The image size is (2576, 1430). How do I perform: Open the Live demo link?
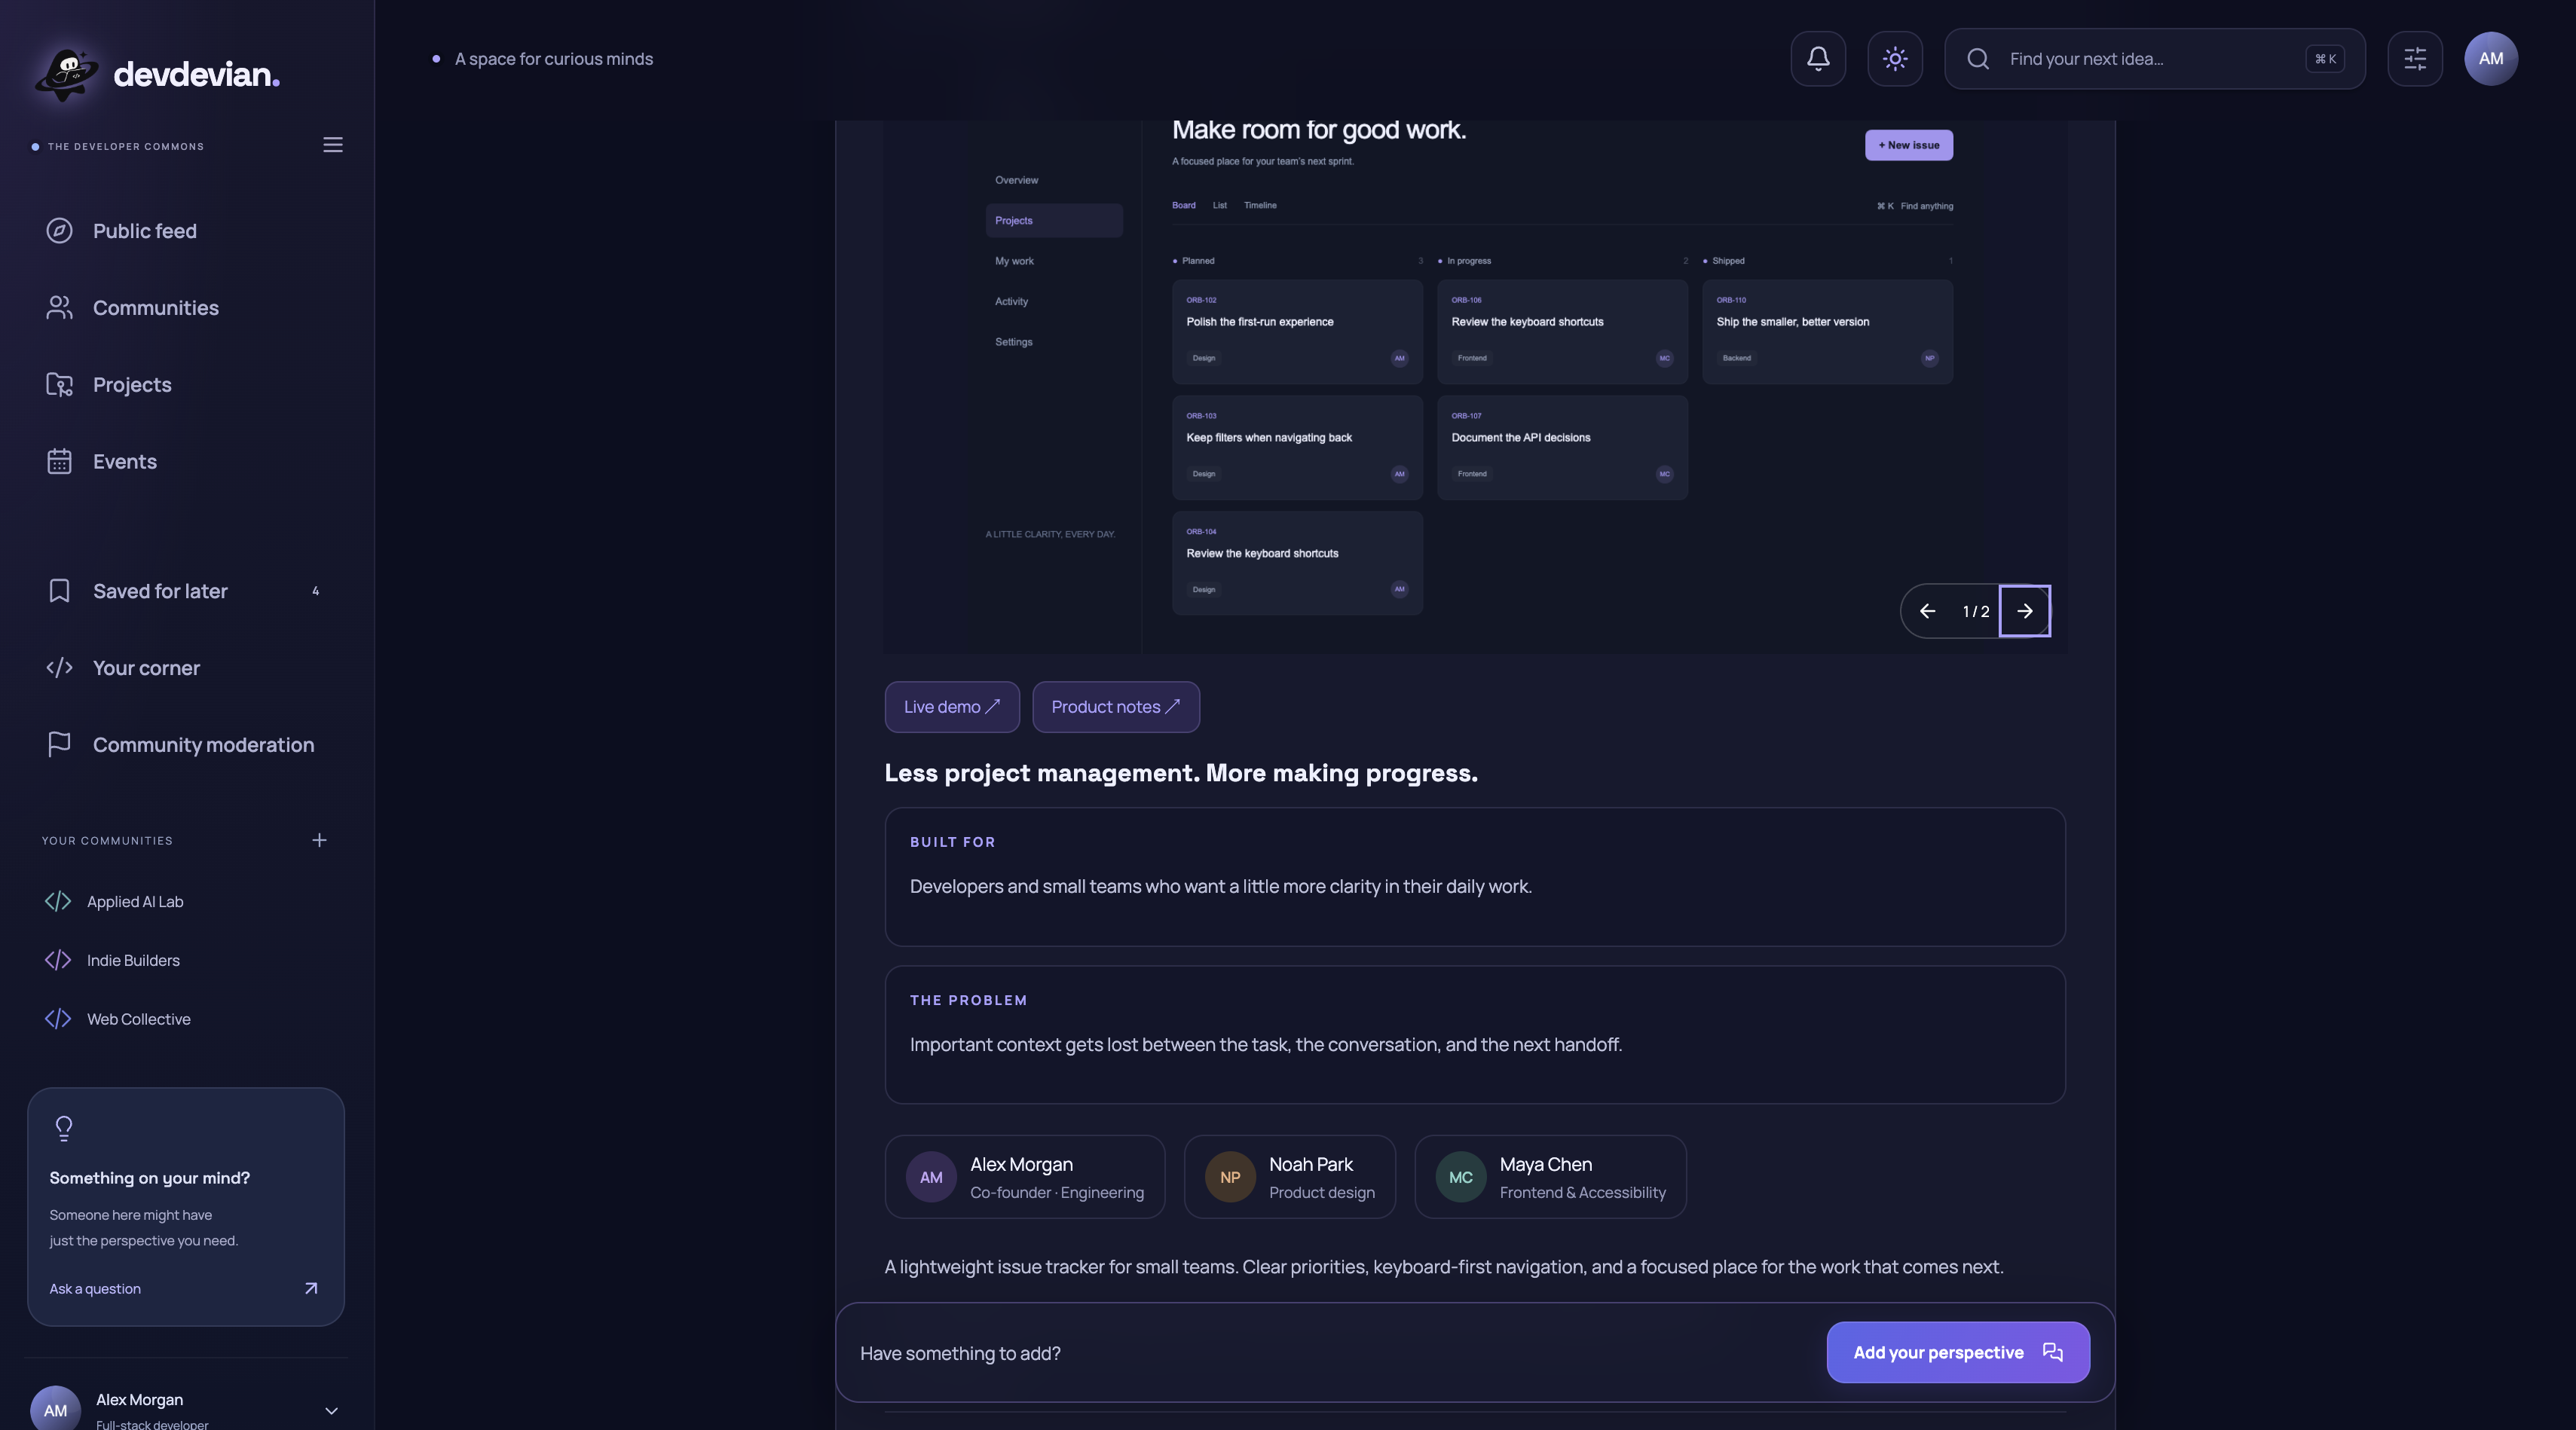point(952,707)
